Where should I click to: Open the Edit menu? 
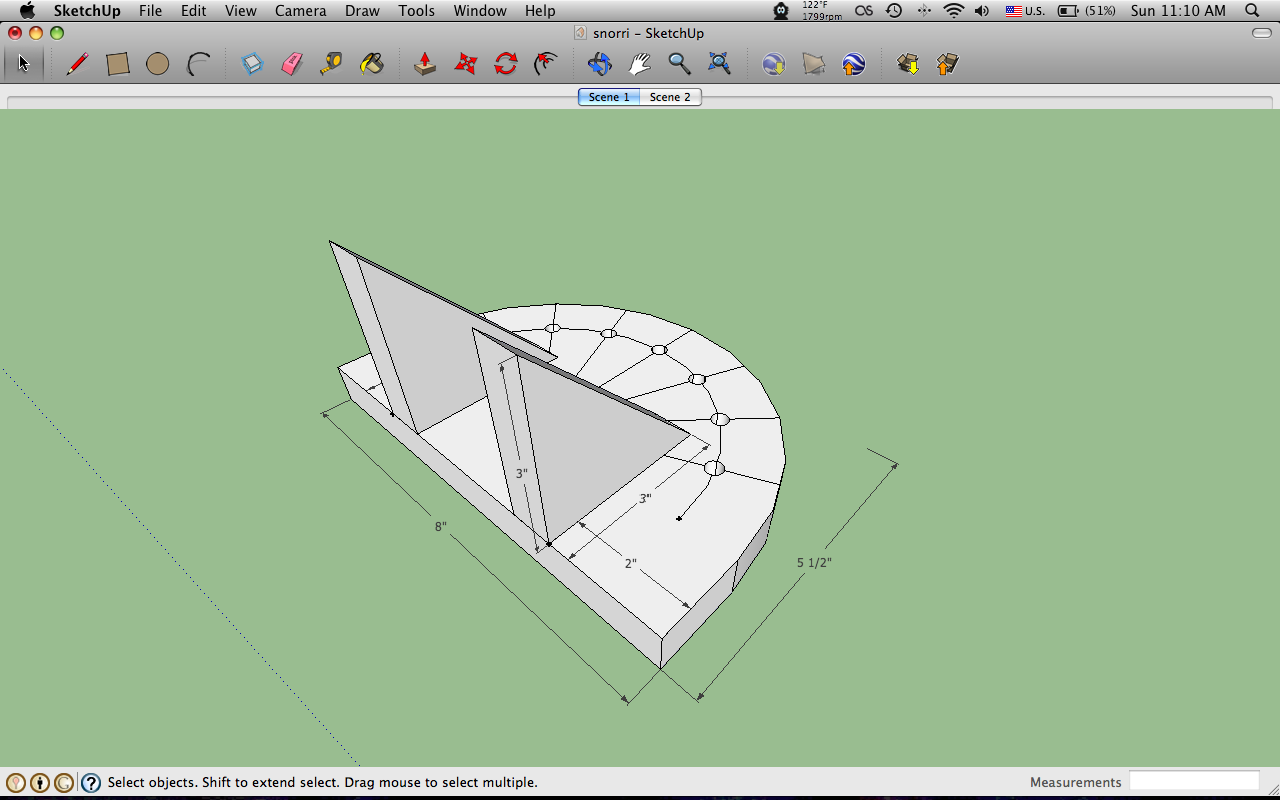coord(193,11)
